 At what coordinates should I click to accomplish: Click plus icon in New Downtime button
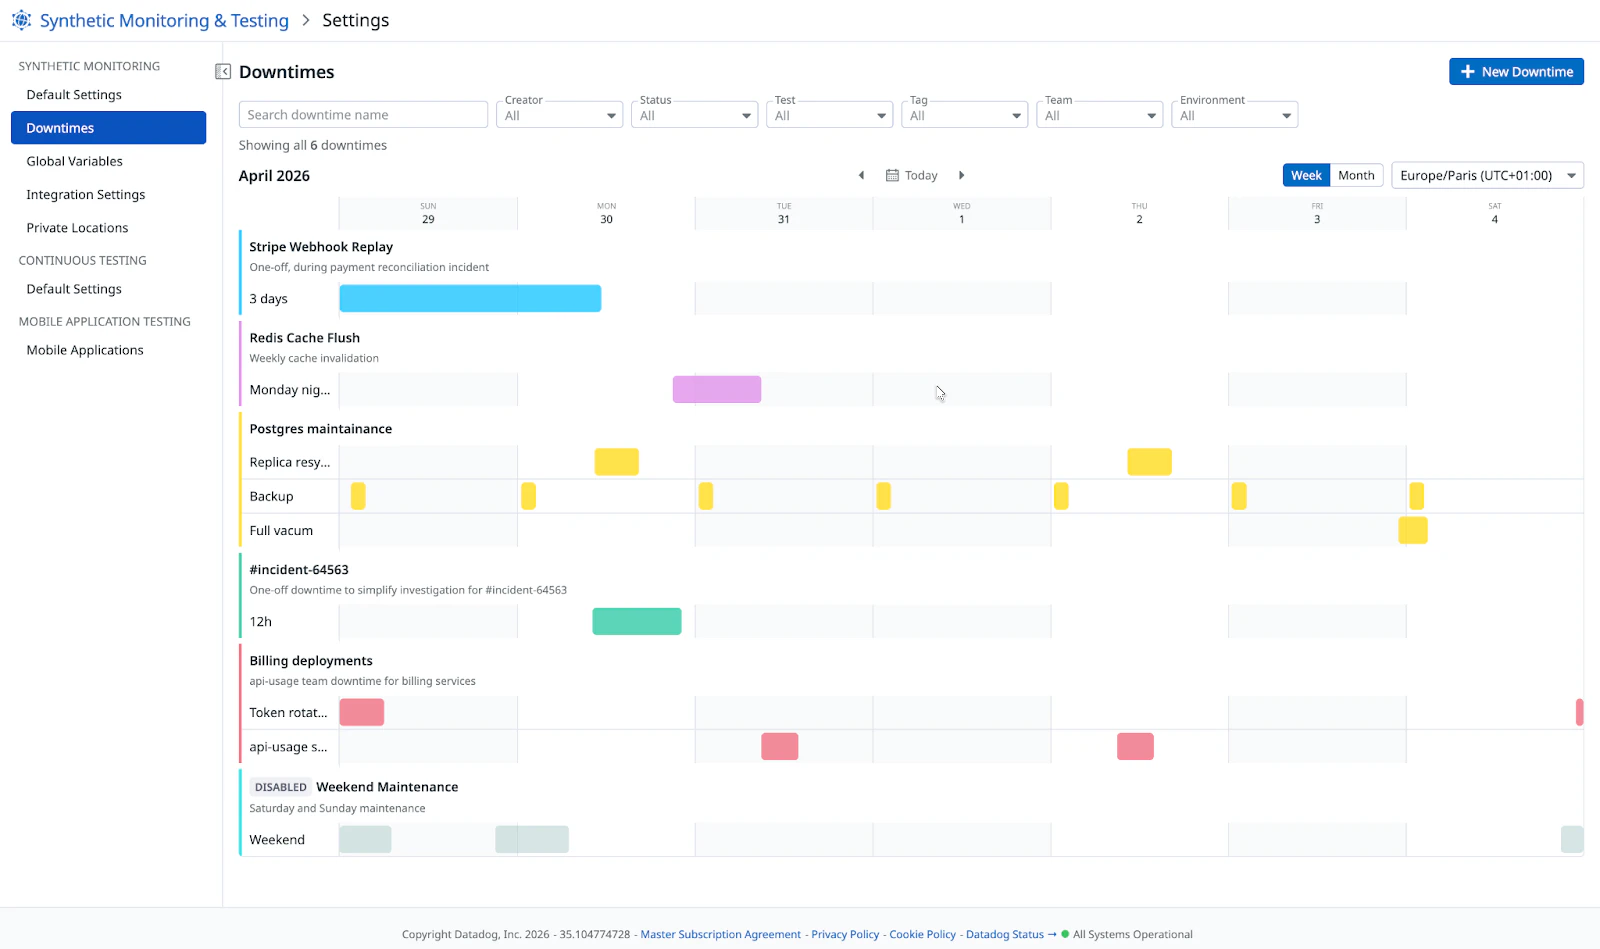click(1467, 72)
